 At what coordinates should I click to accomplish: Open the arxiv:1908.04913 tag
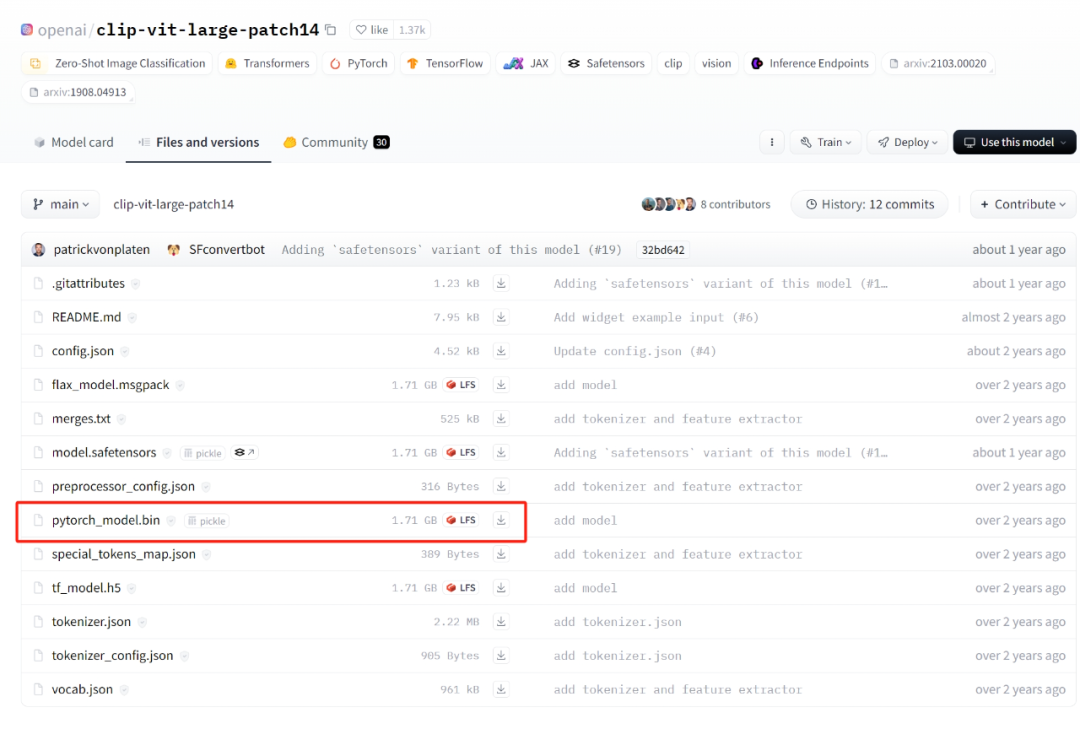pos(78,92)
